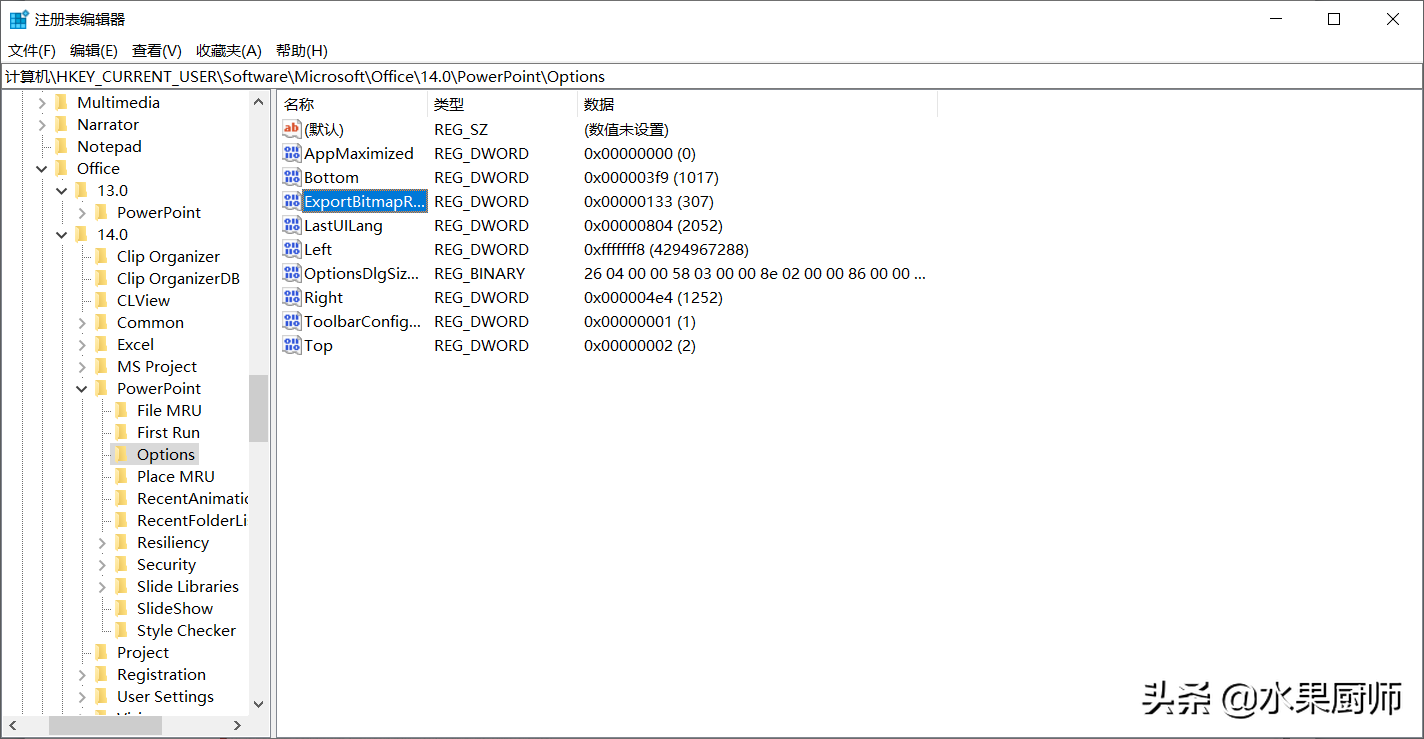1424x739 pixels.
Task: Expand the Security key
Action: coord(102,564)
